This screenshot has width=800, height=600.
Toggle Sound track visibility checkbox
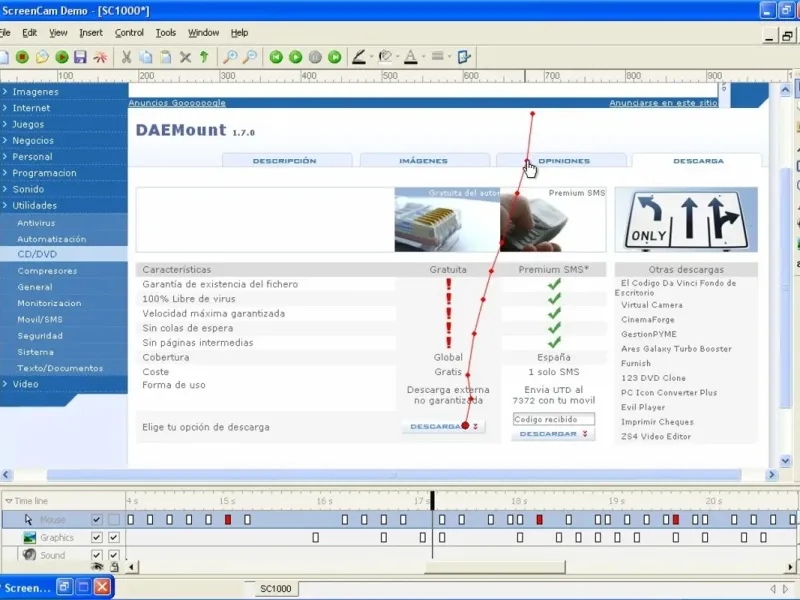(x=96, y=555)
